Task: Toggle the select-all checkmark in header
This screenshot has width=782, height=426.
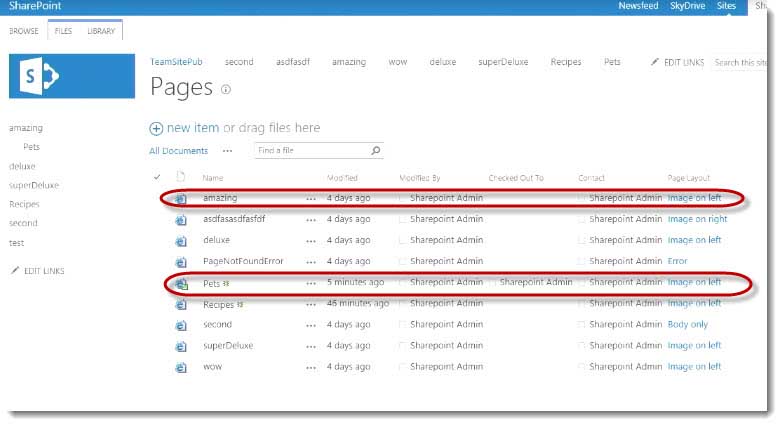Action: (157, 177)
